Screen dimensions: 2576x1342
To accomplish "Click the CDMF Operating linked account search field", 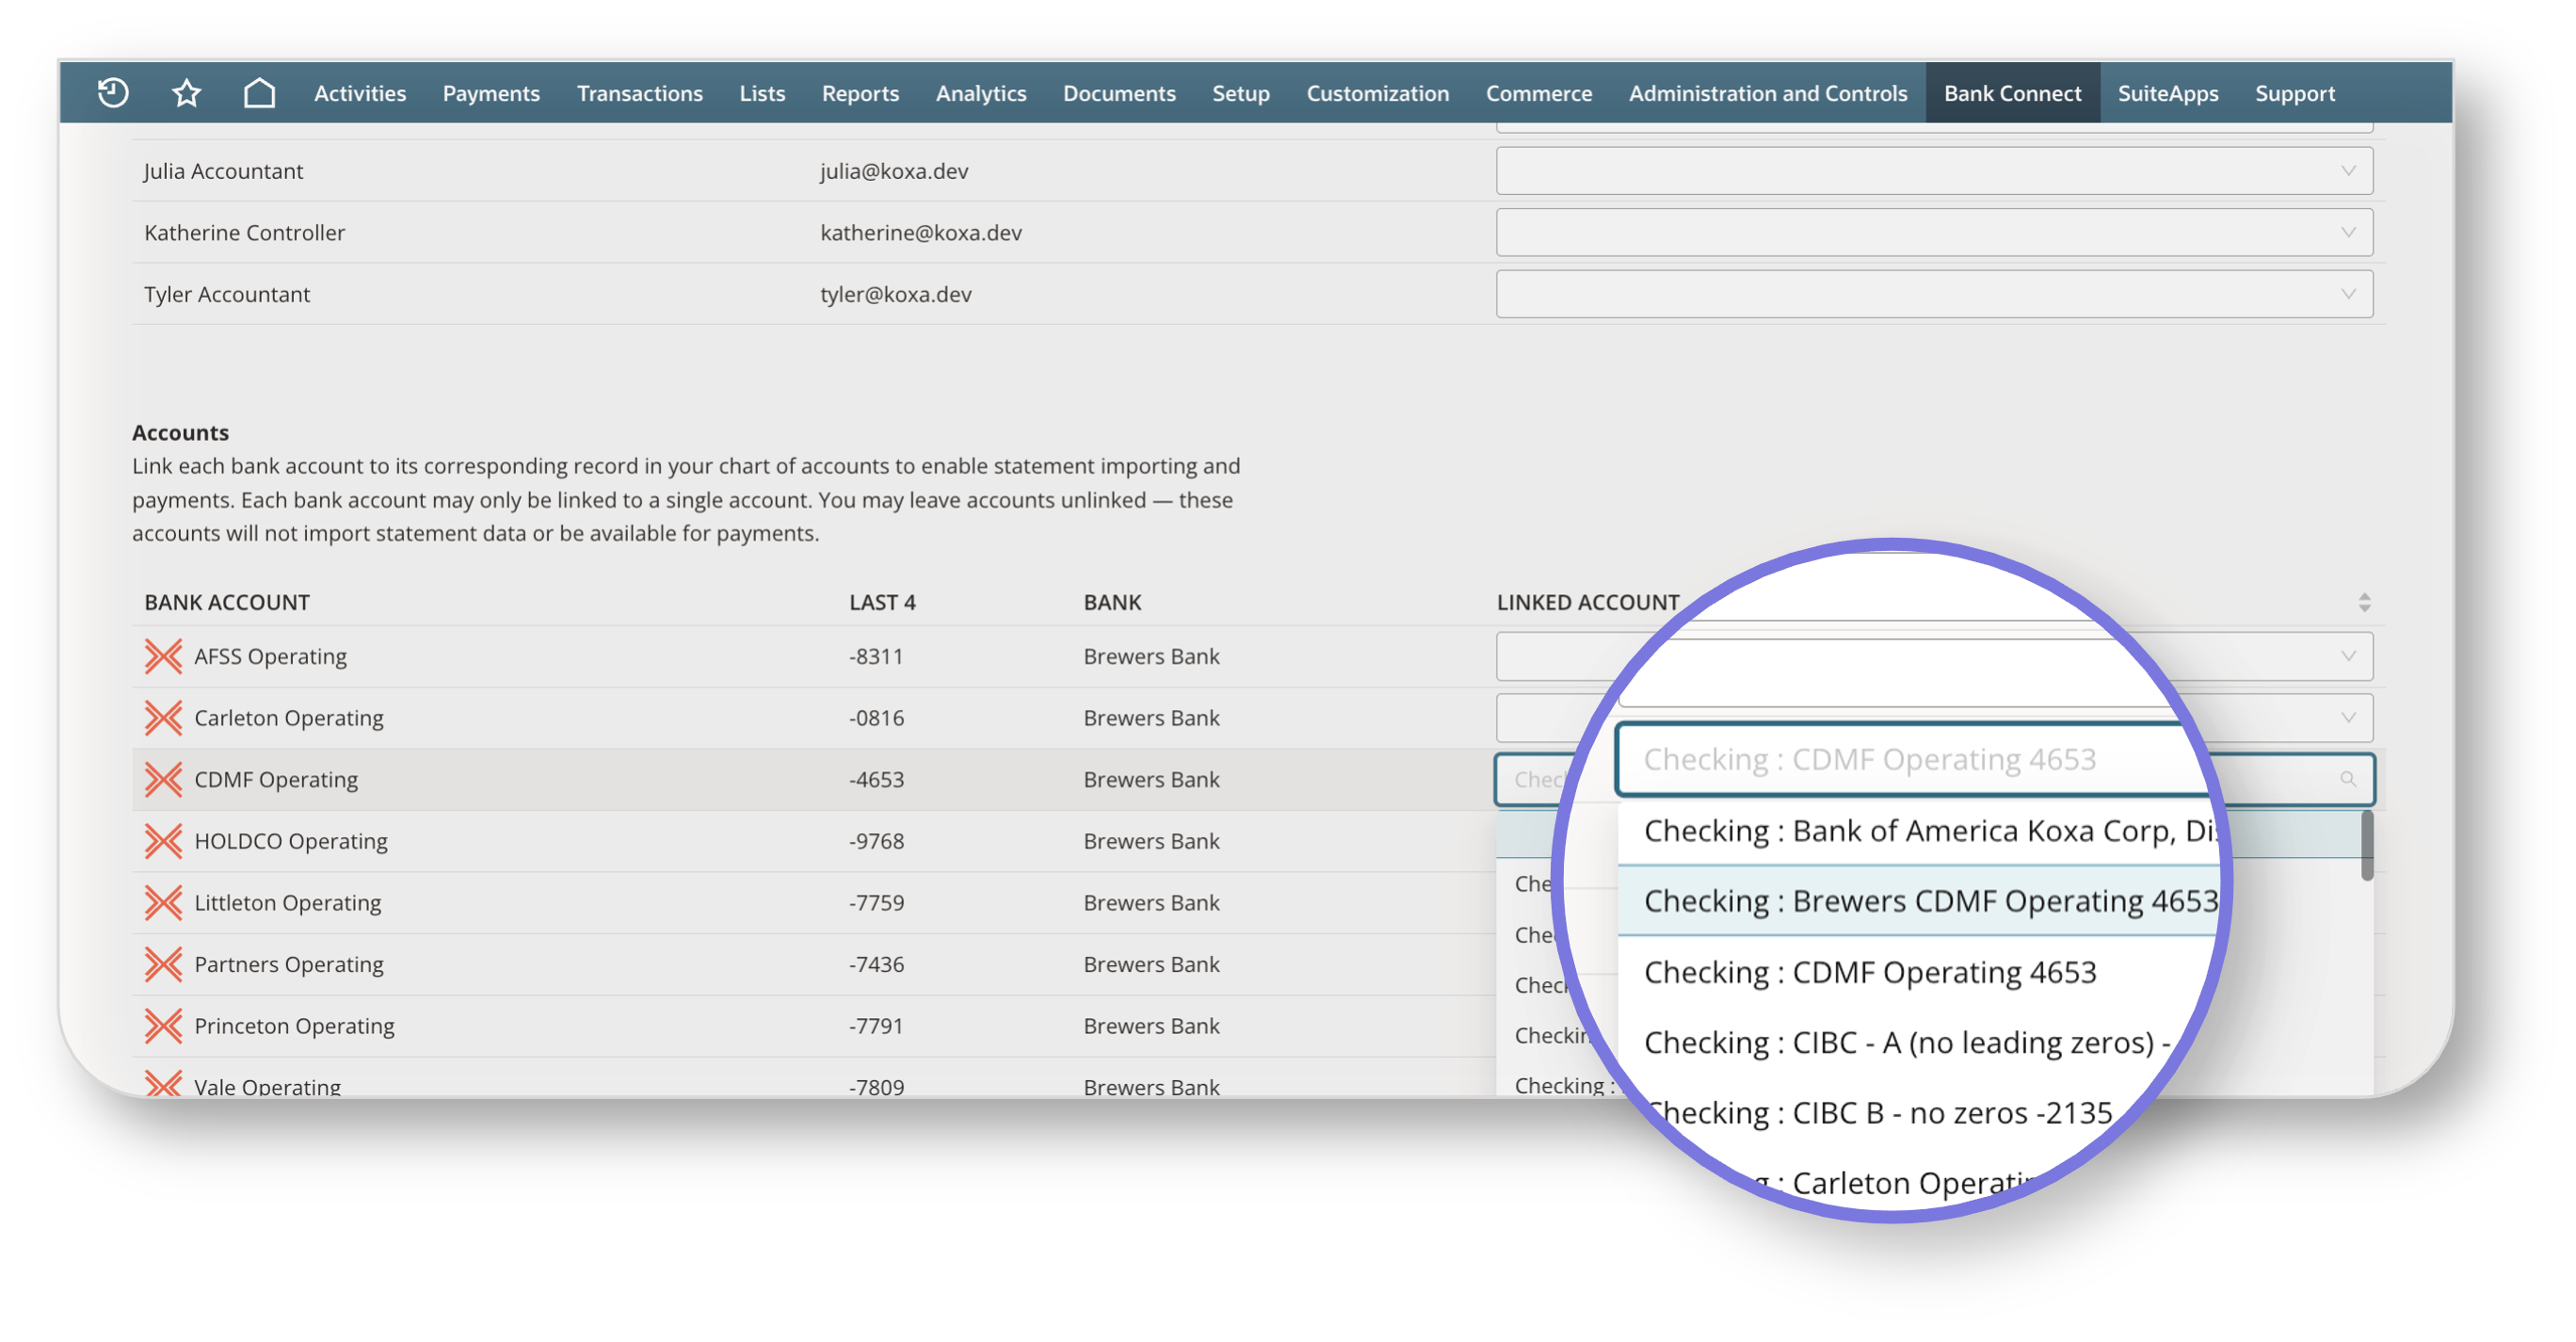I will click(1933, 779).
